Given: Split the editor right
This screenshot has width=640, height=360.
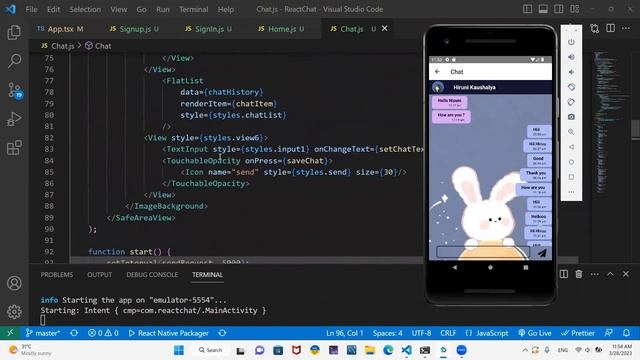Looking at the screenshot, I should (x=611, y=28).
